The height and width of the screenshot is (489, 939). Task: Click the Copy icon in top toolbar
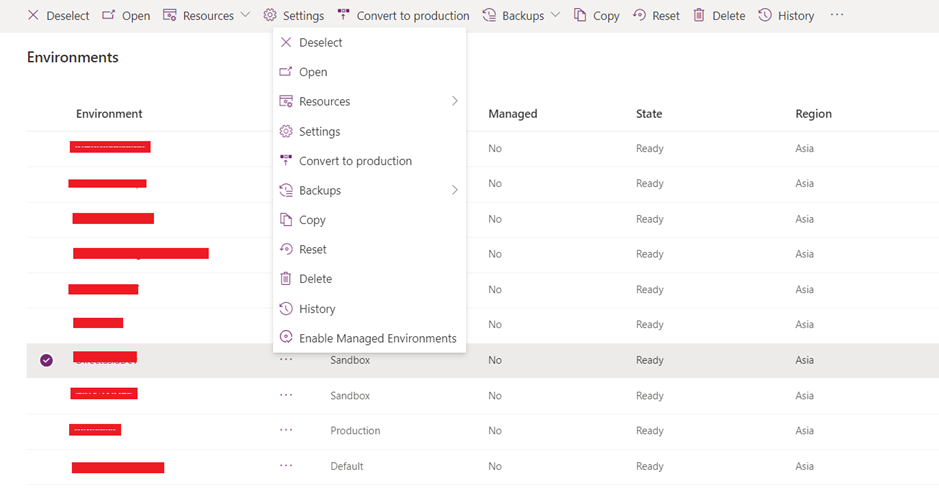pyautogui.click(x=580, y=16)
